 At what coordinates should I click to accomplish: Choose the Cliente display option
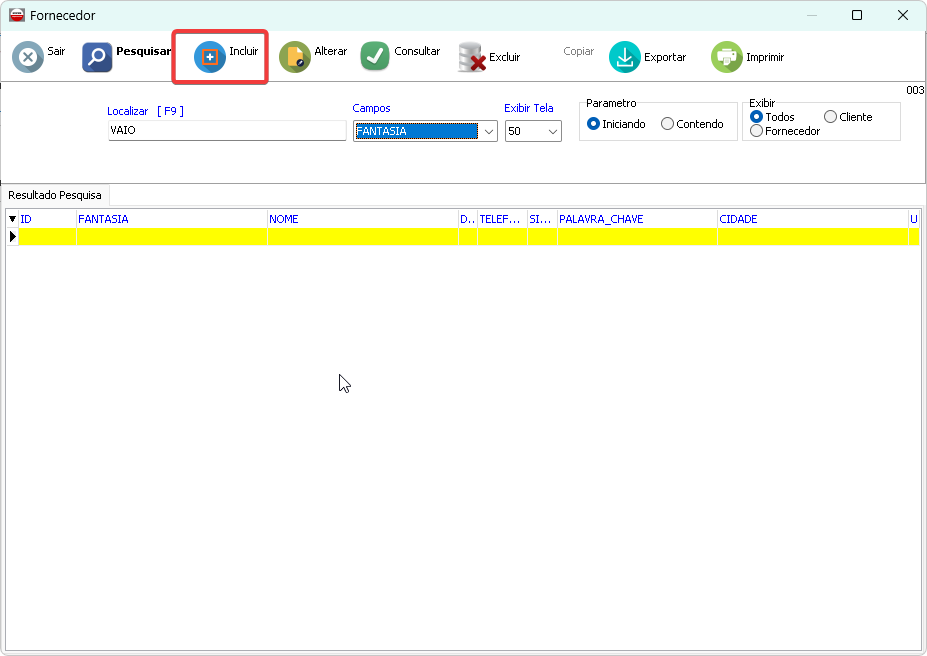tap(830, 117)
